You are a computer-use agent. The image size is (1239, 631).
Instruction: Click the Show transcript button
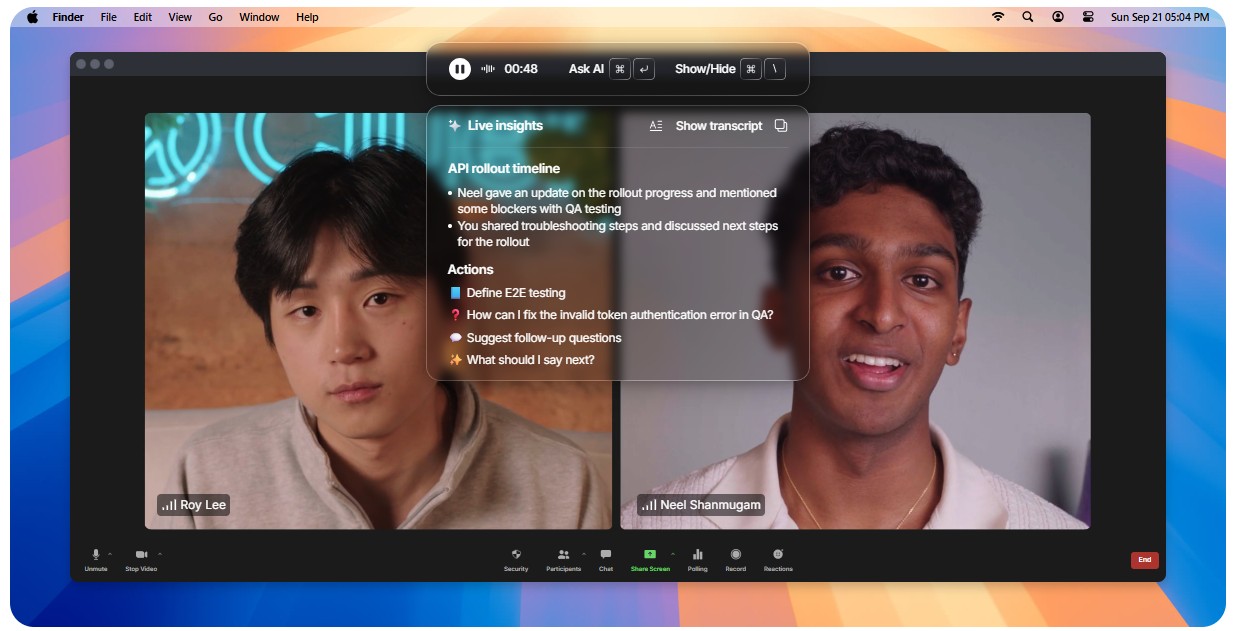[x=717, y=126]
